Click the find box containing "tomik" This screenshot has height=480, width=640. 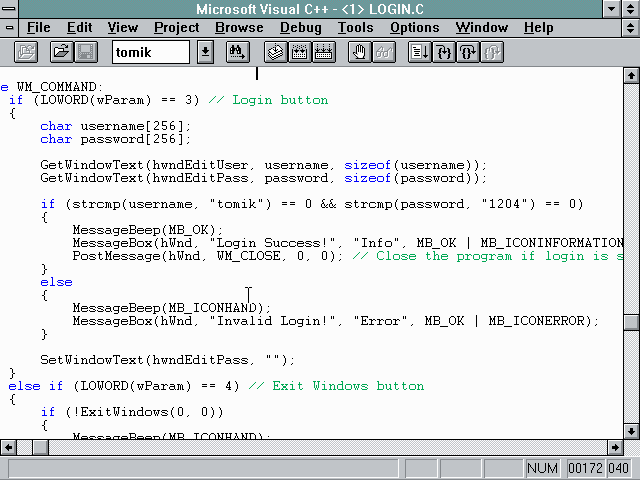point(151,52)
